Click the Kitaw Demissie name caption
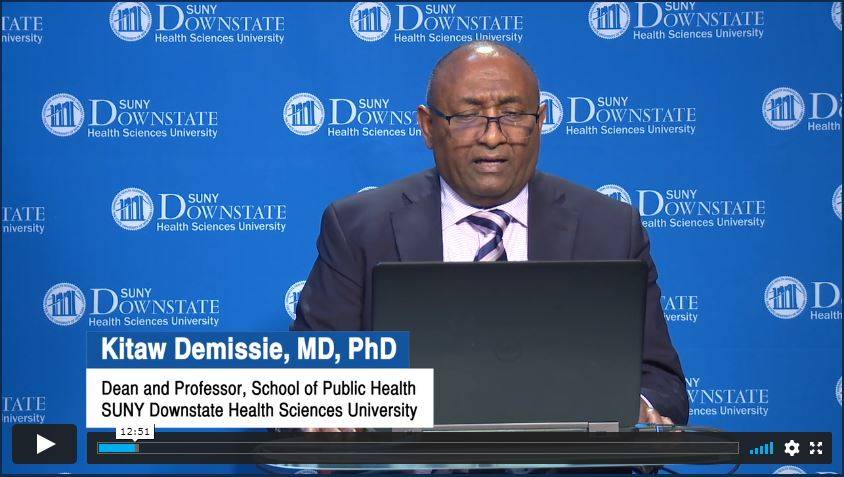Image resolution: width=844 pixels, height=477 pixels. [x=248, y=349]
